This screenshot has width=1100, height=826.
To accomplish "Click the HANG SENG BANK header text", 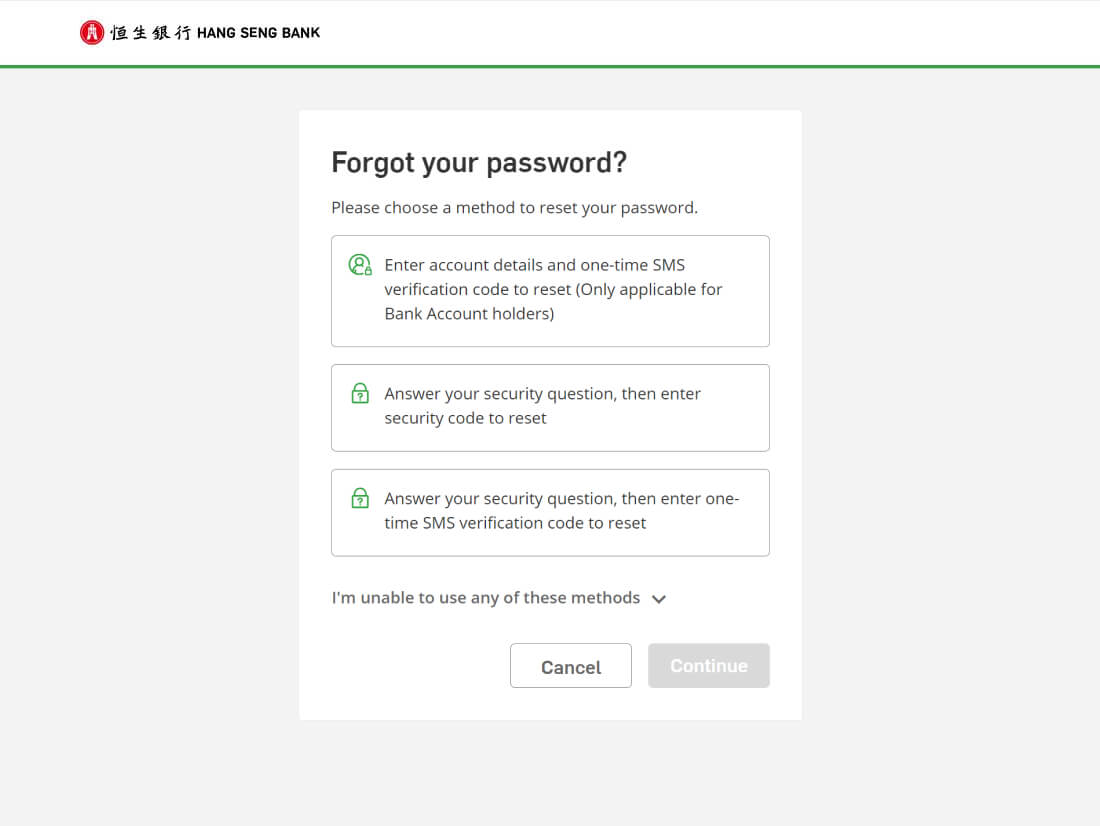I will point(258,33).
